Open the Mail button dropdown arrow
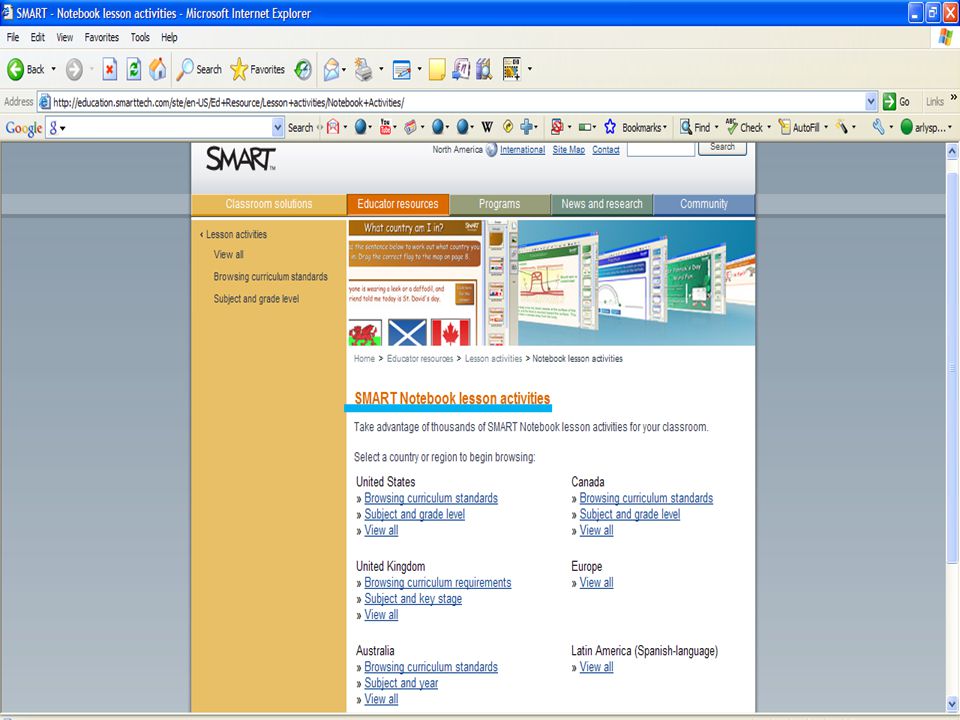 click(x=344, y=69)
